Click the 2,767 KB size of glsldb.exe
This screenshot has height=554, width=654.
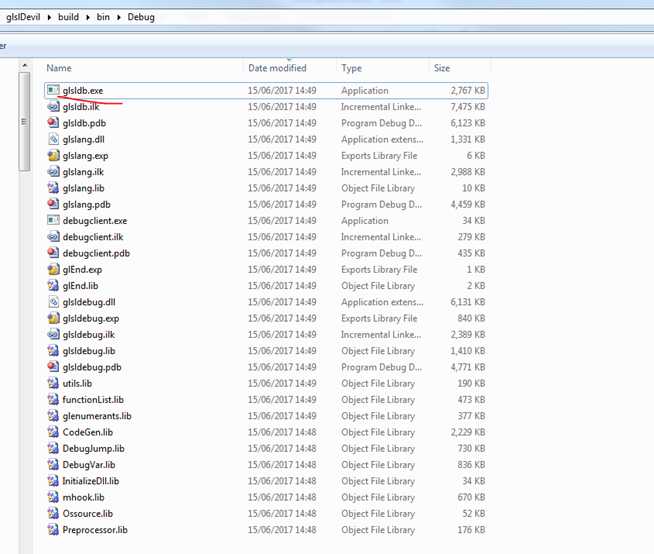(x=468, y=91)
